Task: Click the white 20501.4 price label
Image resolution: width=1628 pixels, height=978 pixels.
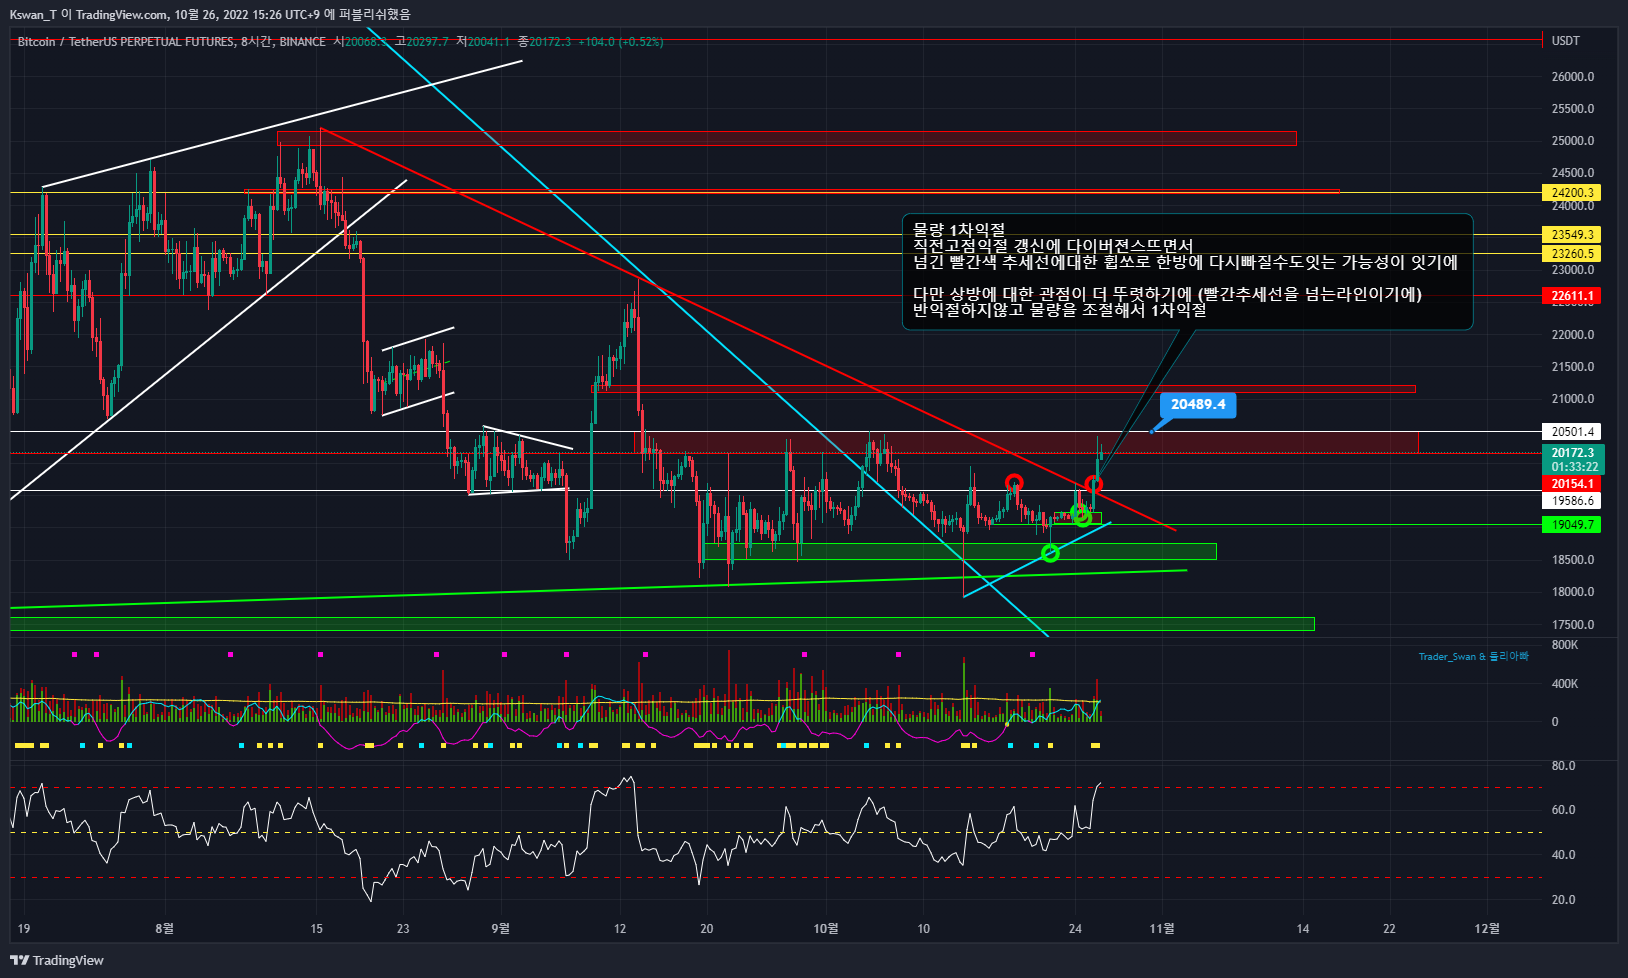Action: pos(1573,432)
